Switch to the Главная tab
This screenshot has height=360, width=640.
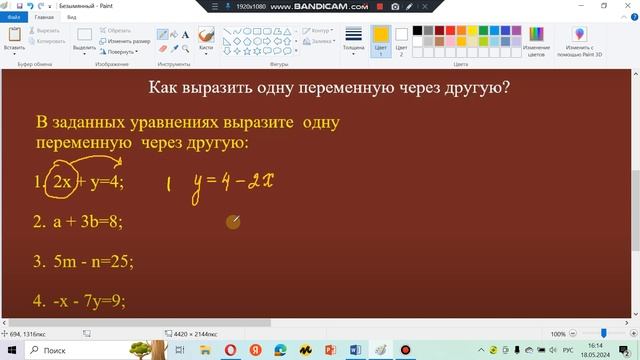pos(44,17)
